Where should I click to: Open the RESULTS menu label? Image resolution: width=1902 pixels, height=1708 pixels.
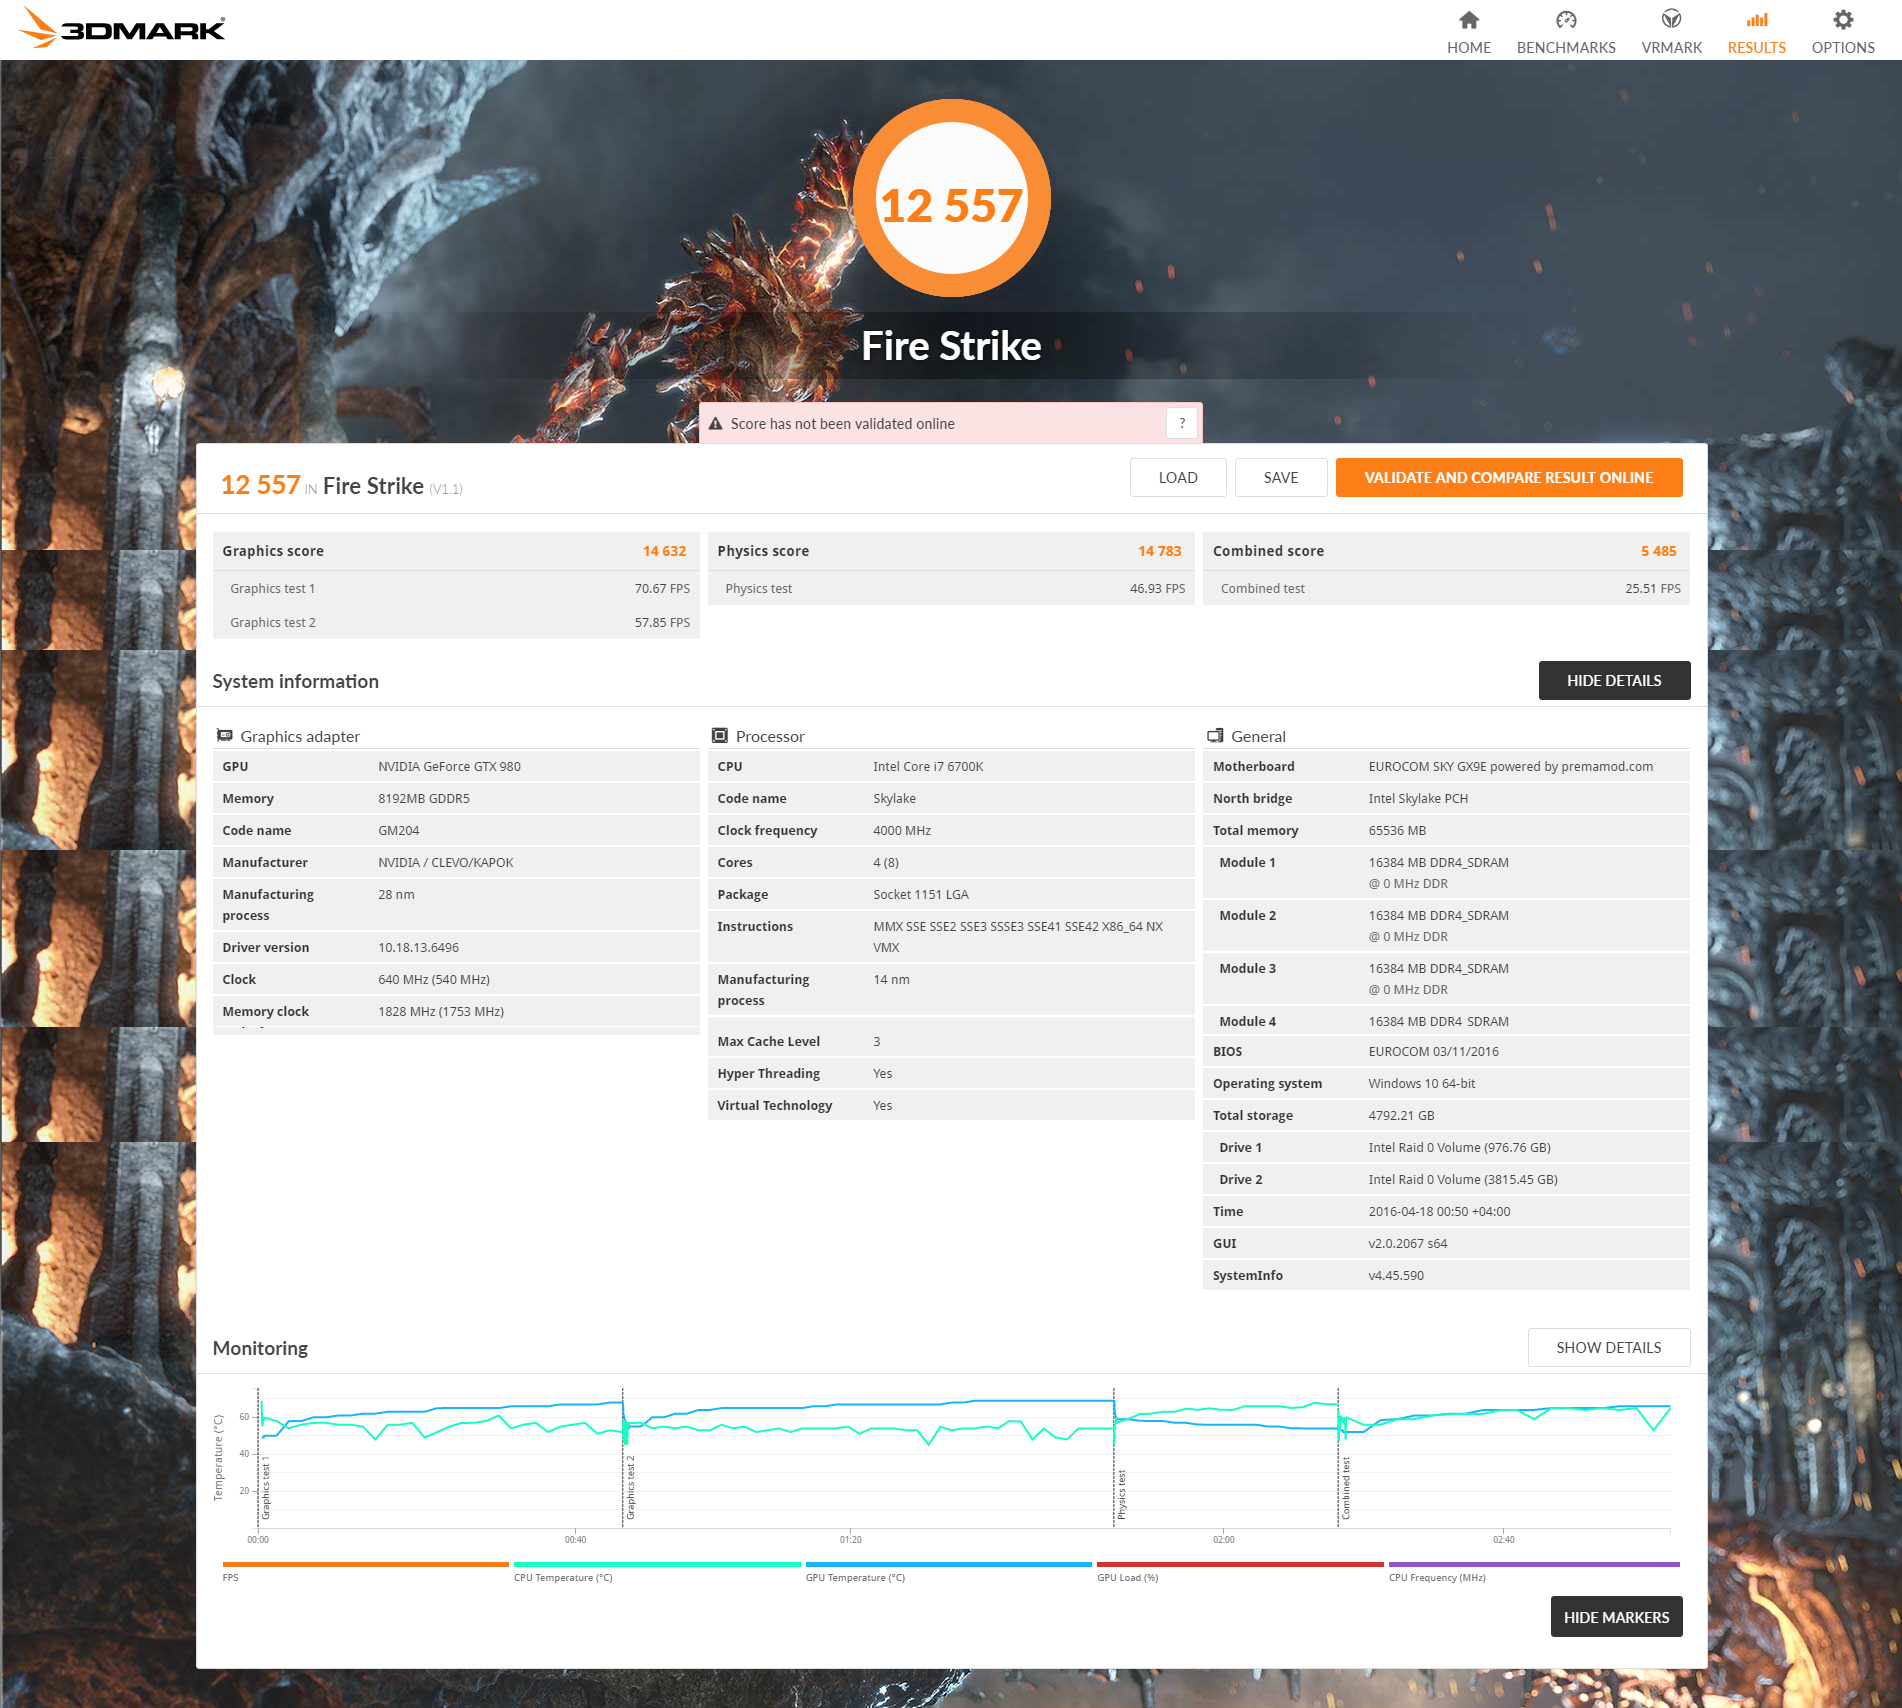[x=1756, y=47]
